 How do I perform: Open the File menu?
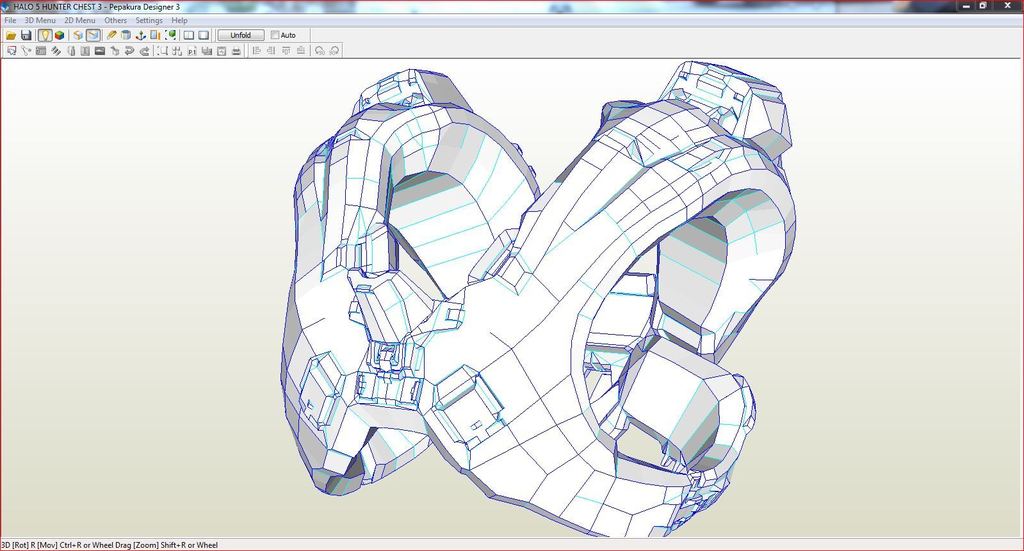[10, 20]
